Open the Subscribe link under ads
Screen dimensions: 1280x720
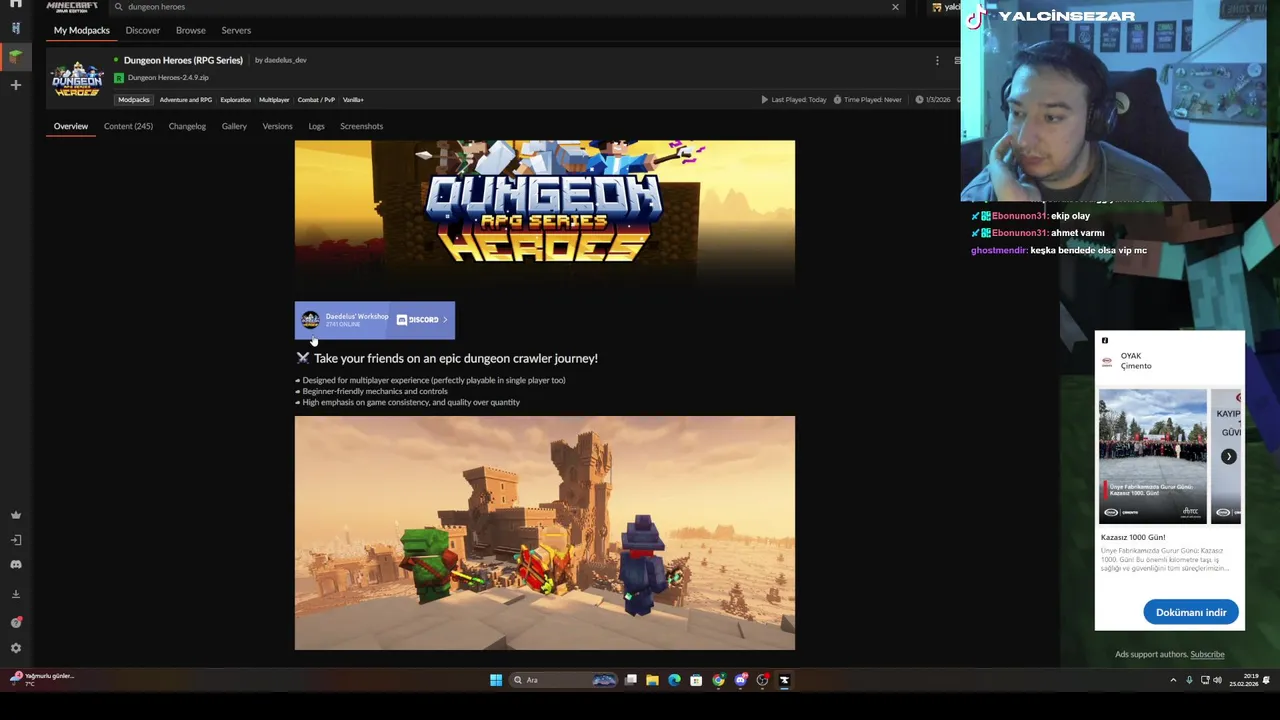point(1207,654)
